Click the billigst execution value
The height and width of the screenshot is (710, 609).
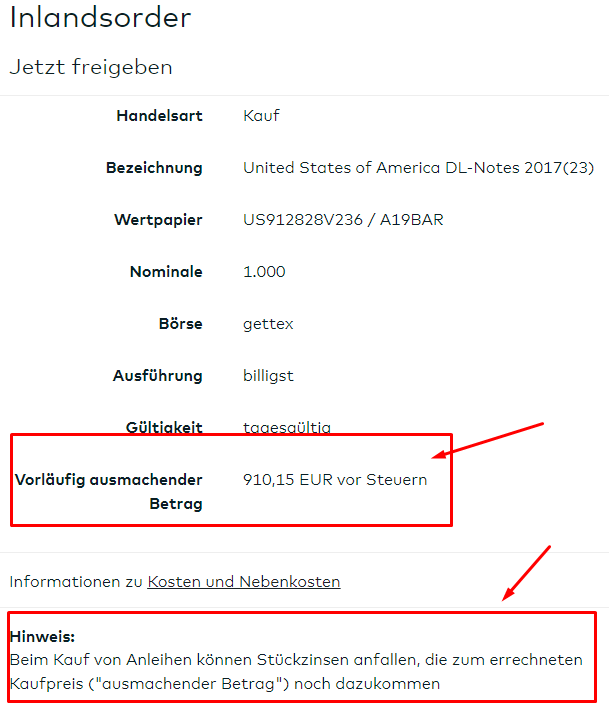[268, 376]
